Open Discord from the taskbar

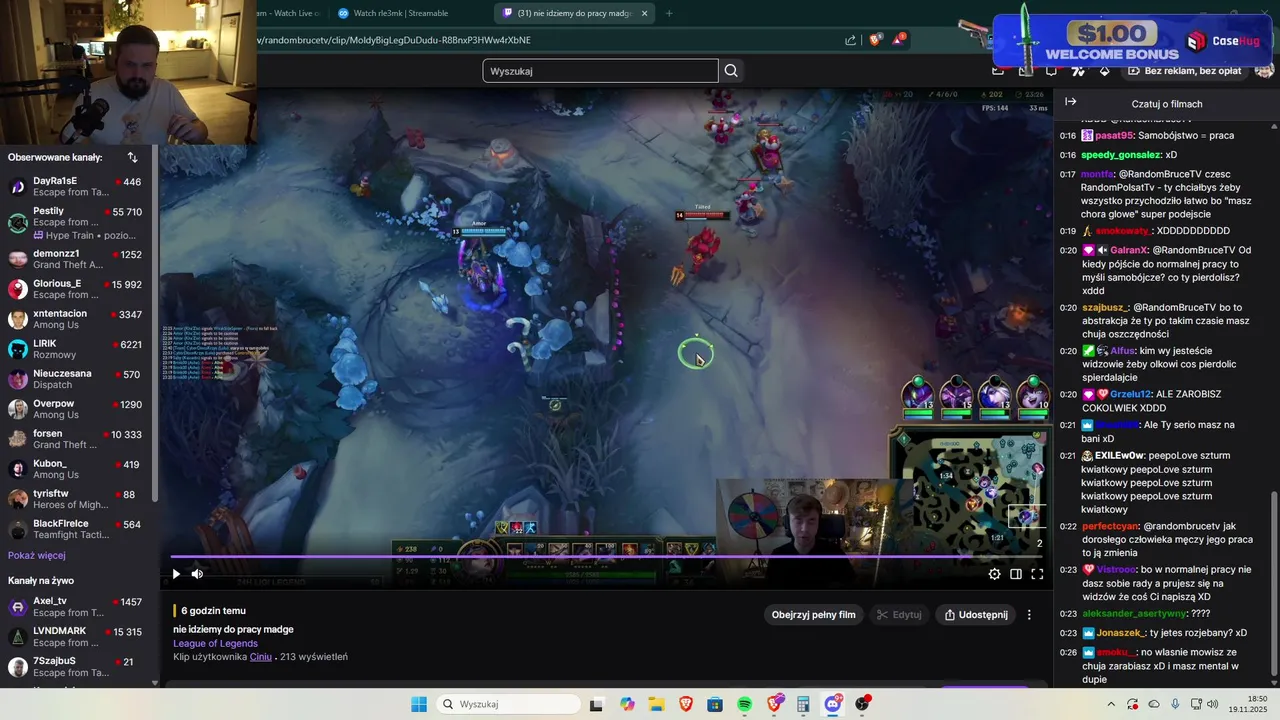[832, 704]
